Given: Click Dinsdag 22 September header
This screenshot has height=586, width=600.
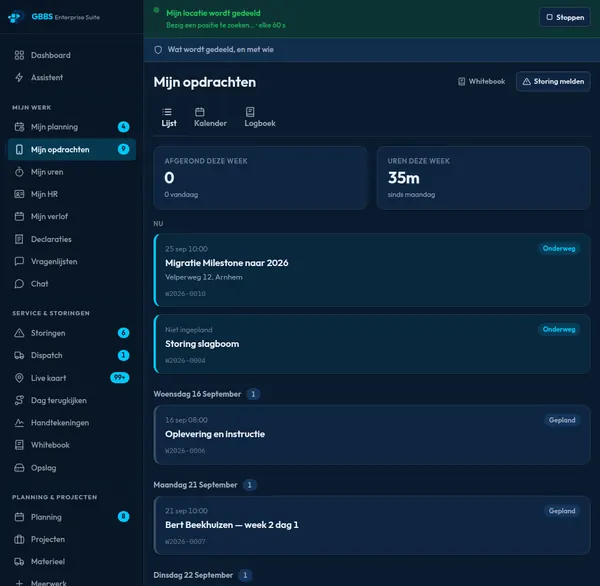Looking at the screenshot, I should click(193, 575).
